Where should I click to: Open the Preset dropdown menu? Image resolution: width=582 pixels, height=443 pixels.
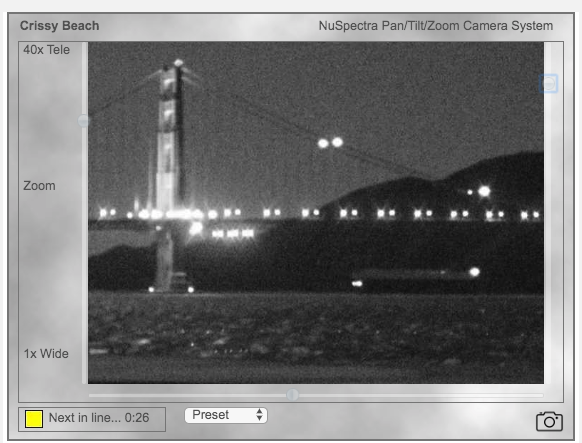click(226, 415)
